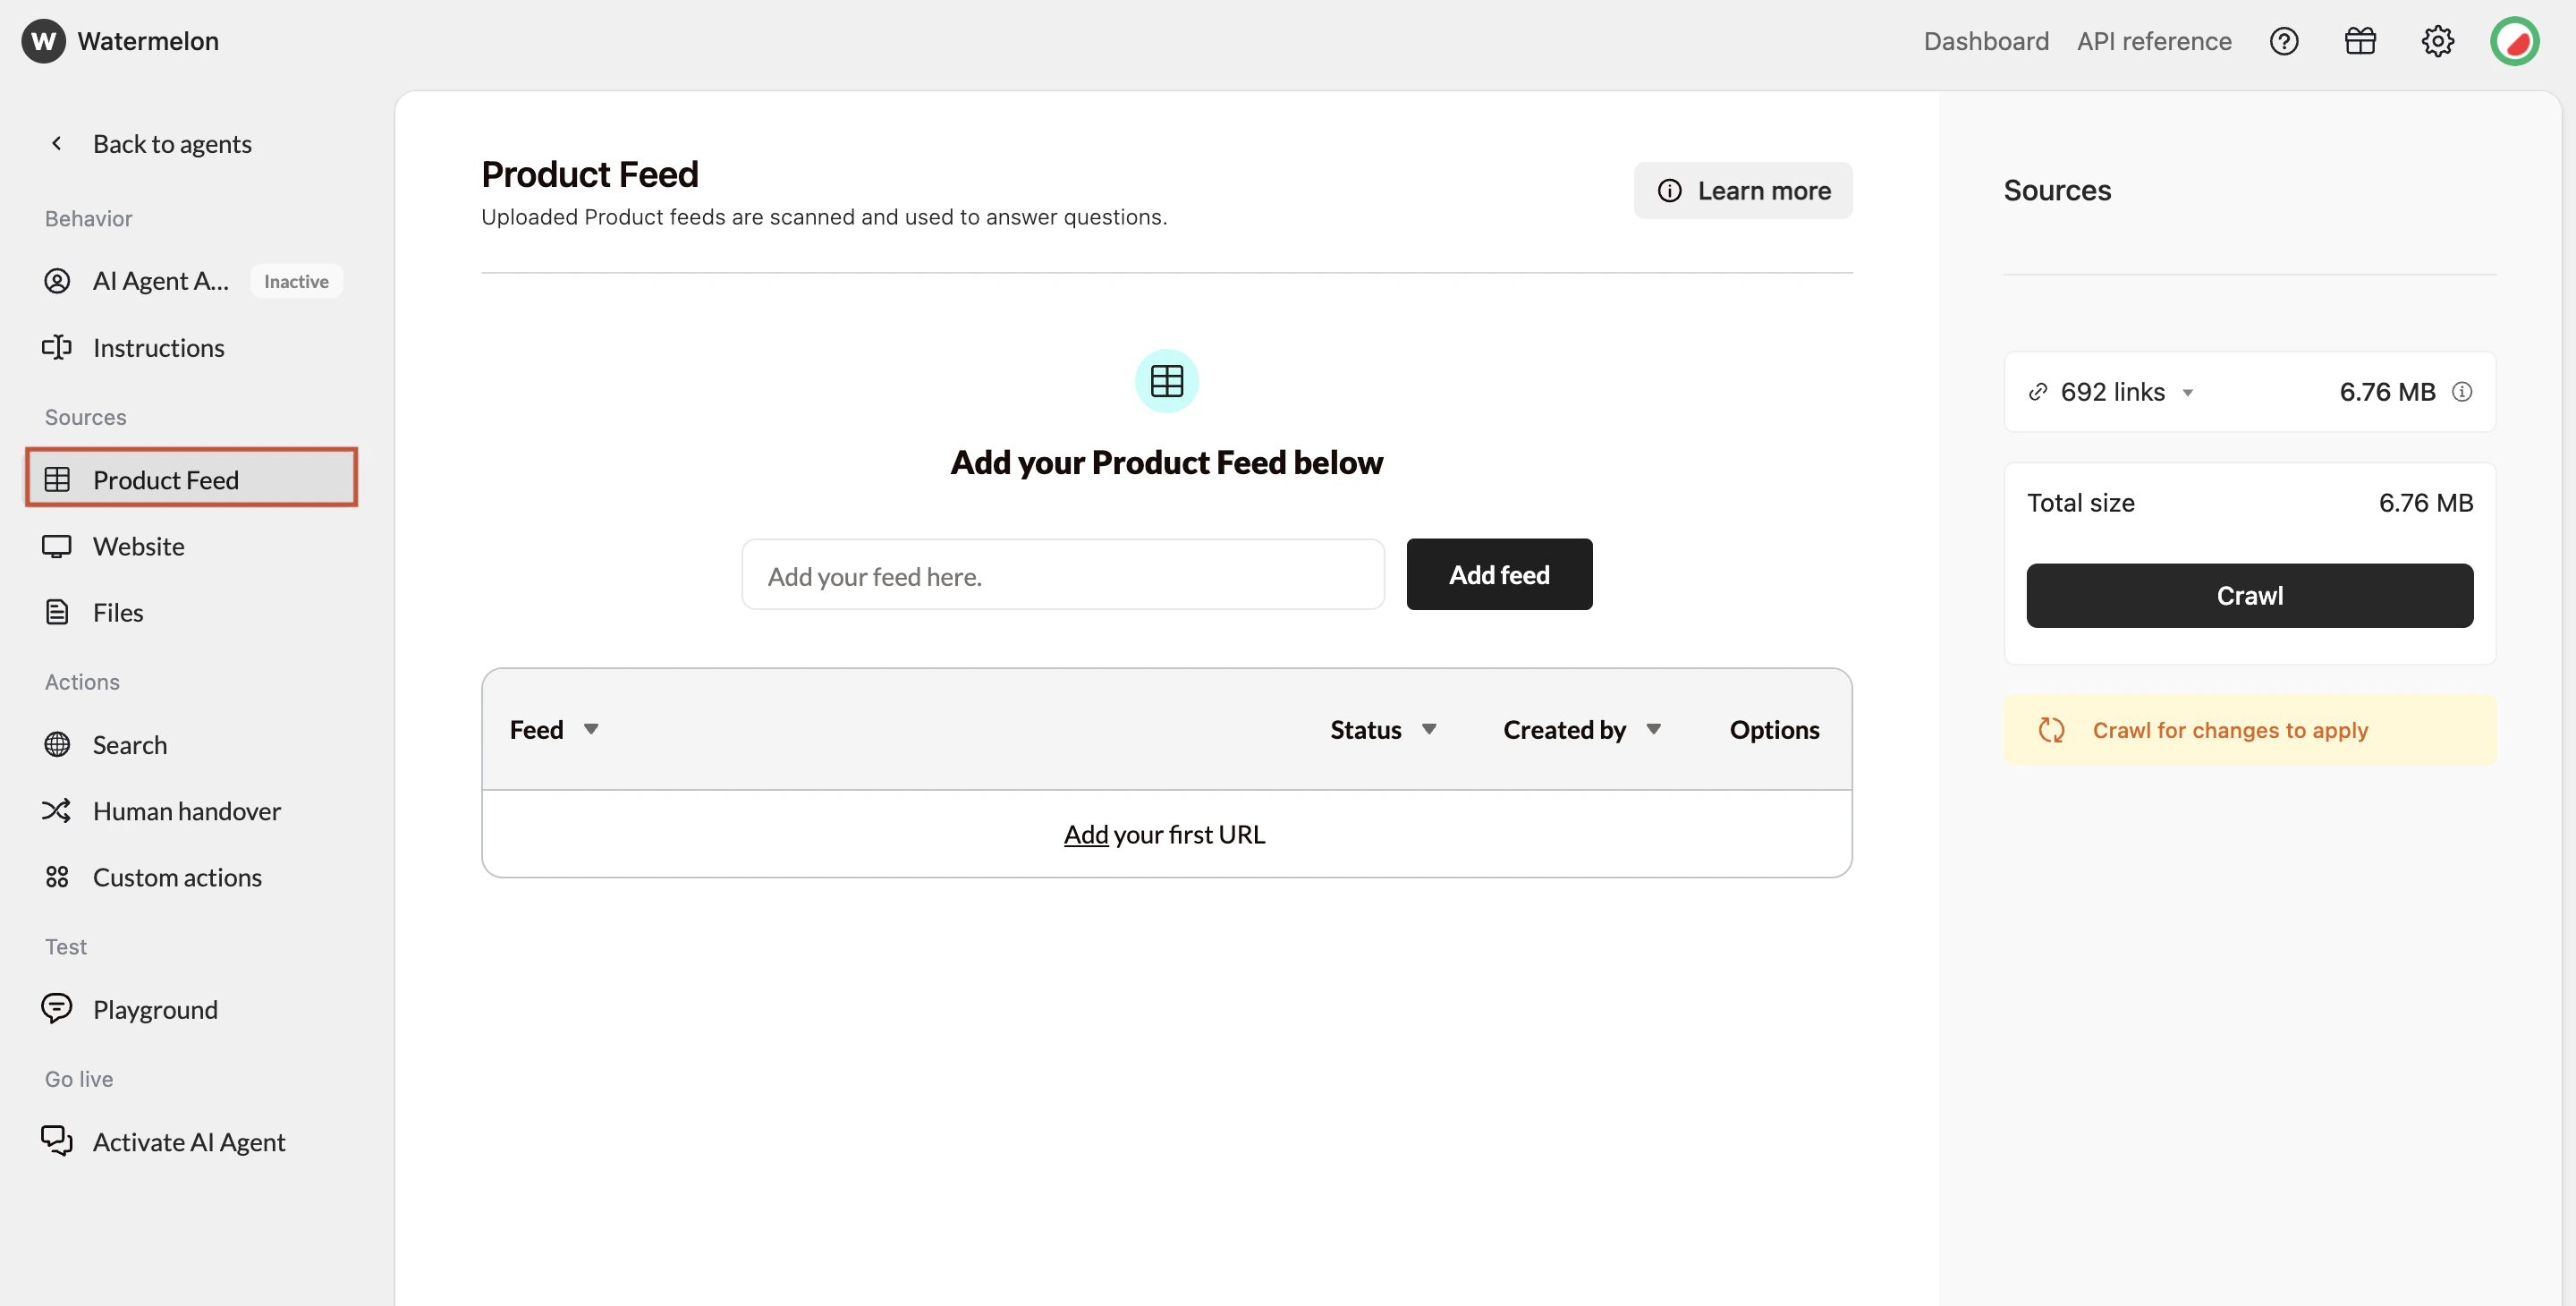Click Back to agents link
2576x1306 pixels.
[x=172, y=143]
